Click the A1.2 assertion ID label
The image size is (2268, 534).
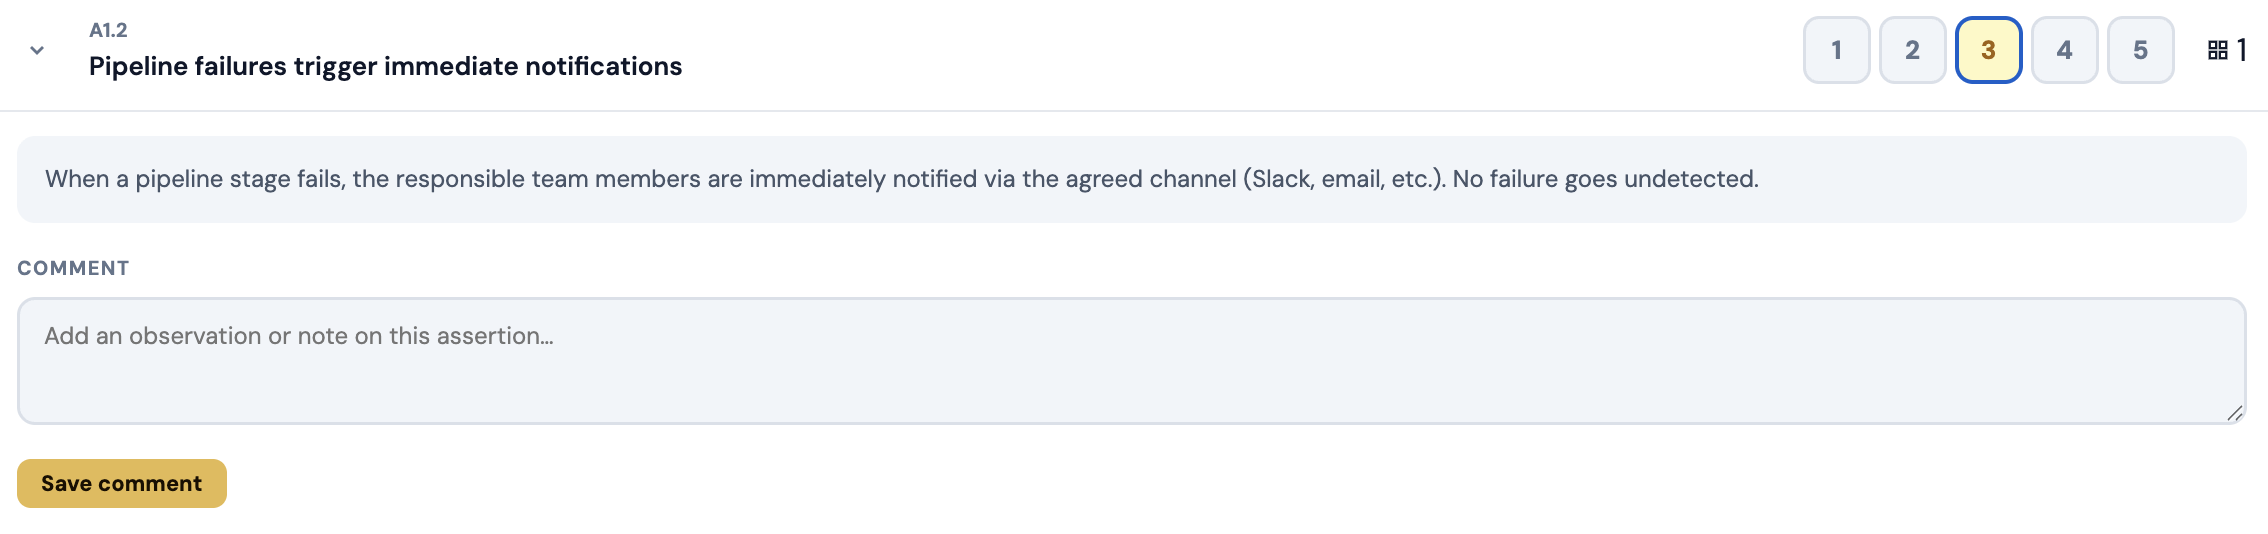pos(108,30)
